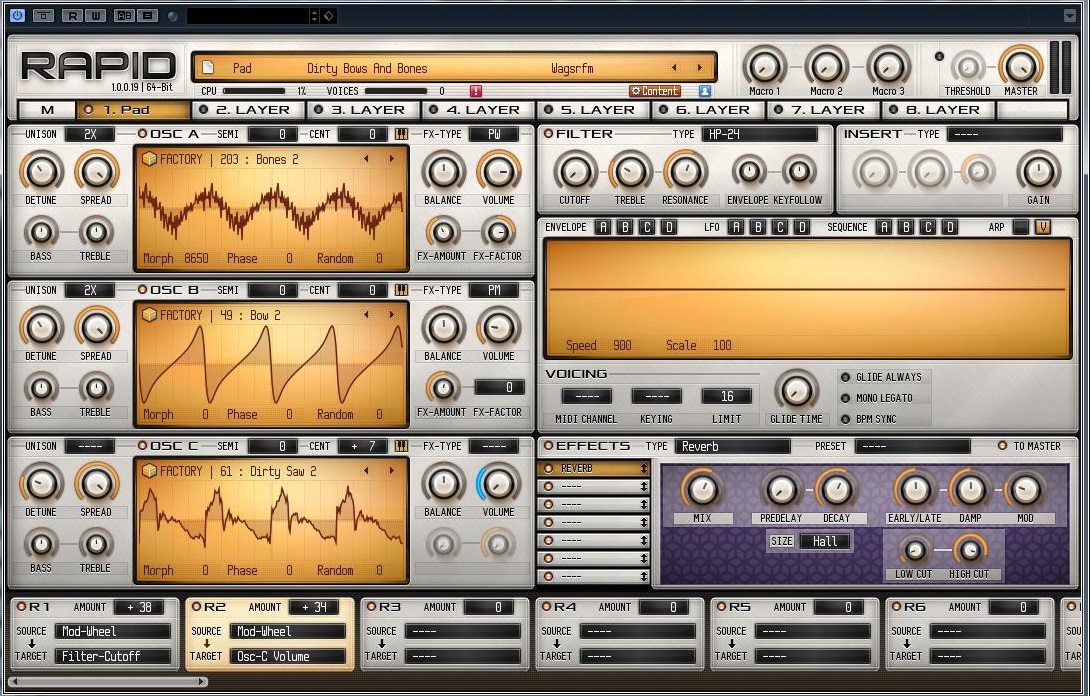Click the A/B compare button in host bar
Image resolution: width=1090 pixels, height=696 pixels.
tap(124, 15)
